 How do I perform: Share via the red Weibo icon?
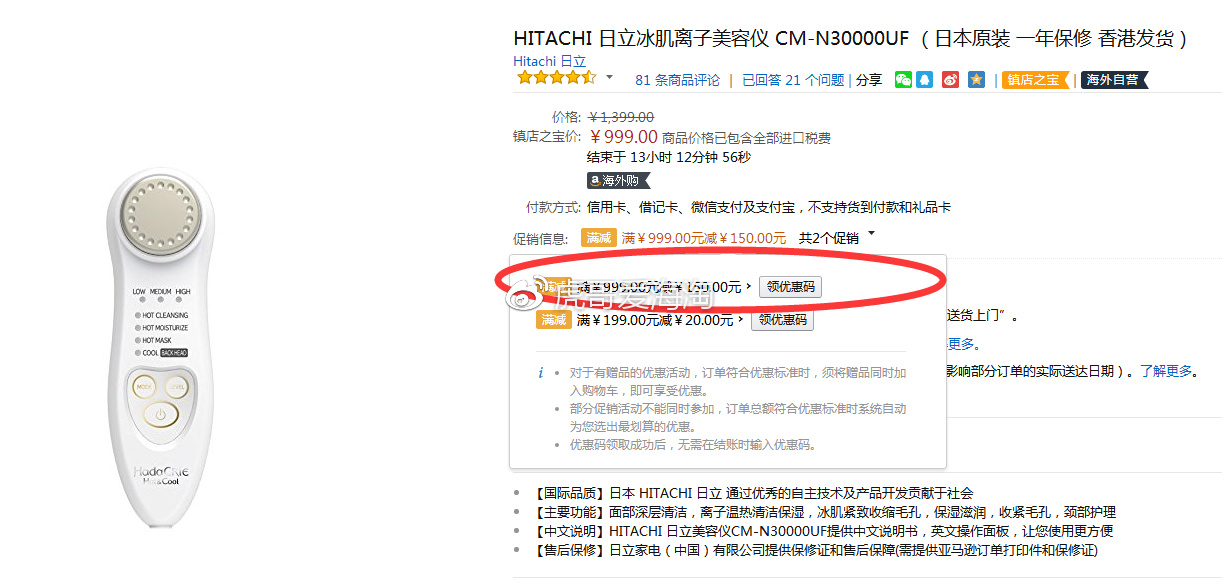coord(951,79)
